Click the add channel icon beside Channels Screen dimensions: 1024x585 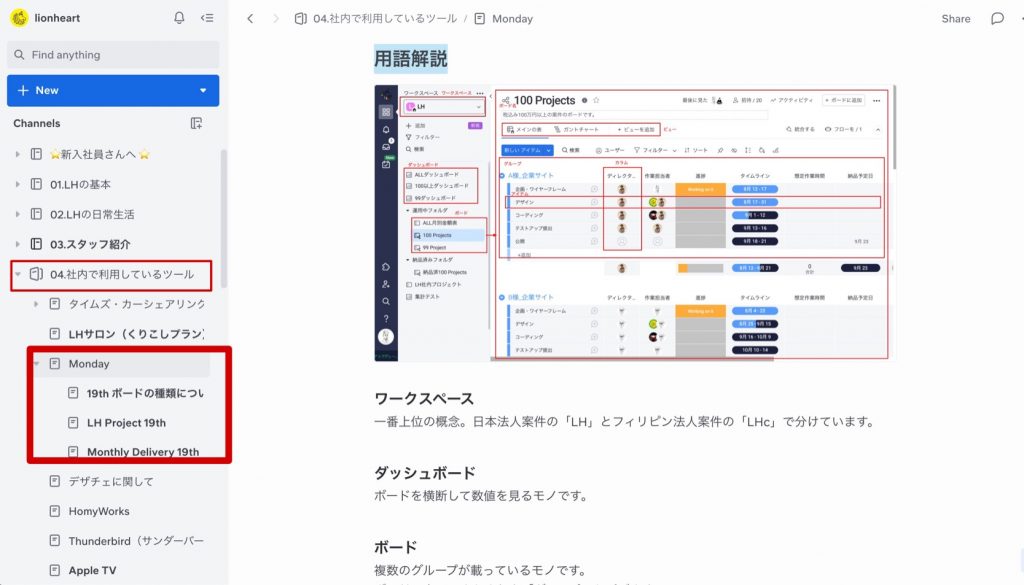pyautogui.click(x=196, y=123)
